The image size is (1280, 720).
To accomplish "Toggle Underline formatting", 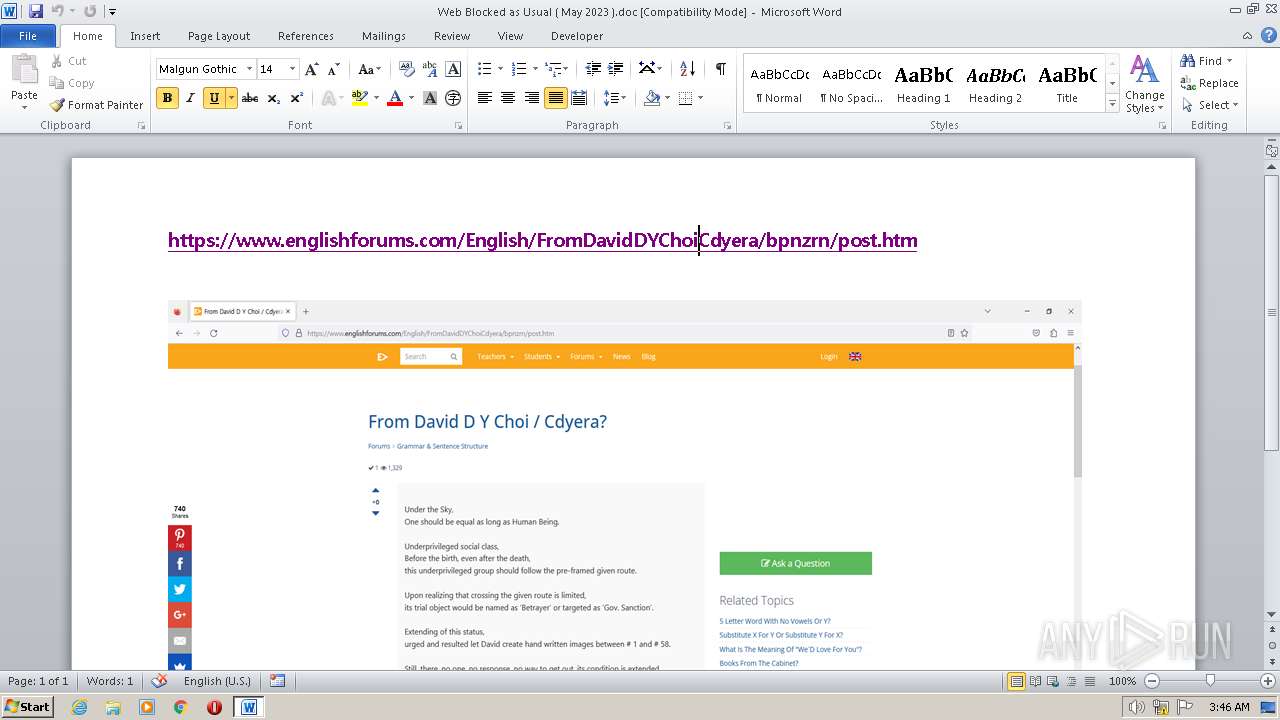I will [214, 98].
